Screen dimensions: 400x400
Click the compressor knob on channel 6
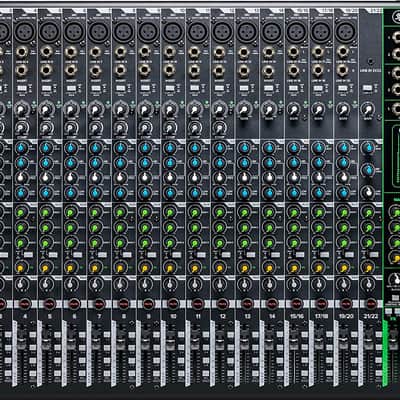[x=71, y=128]
